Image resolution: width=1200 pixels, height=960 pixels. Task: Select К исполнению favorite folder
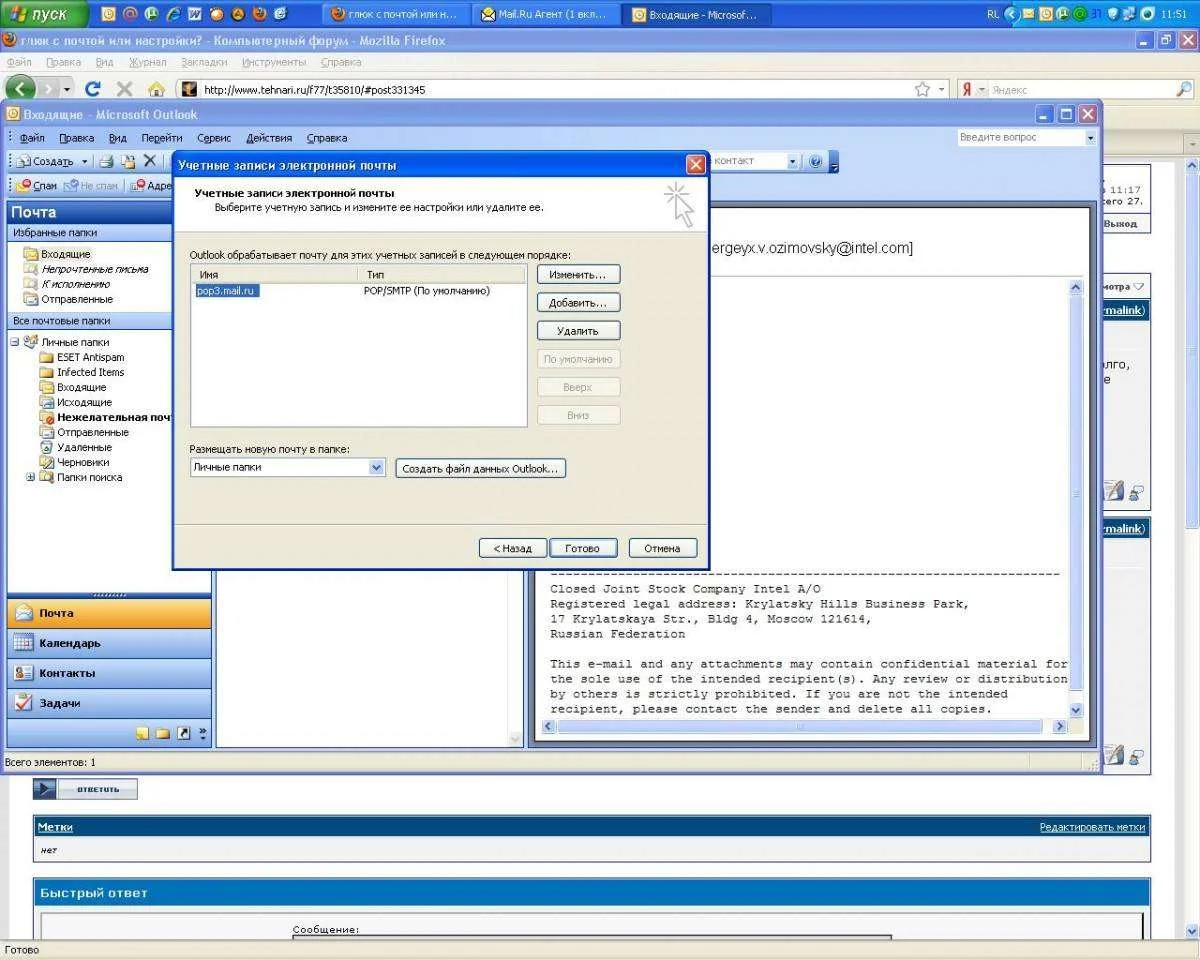point(67,284)
